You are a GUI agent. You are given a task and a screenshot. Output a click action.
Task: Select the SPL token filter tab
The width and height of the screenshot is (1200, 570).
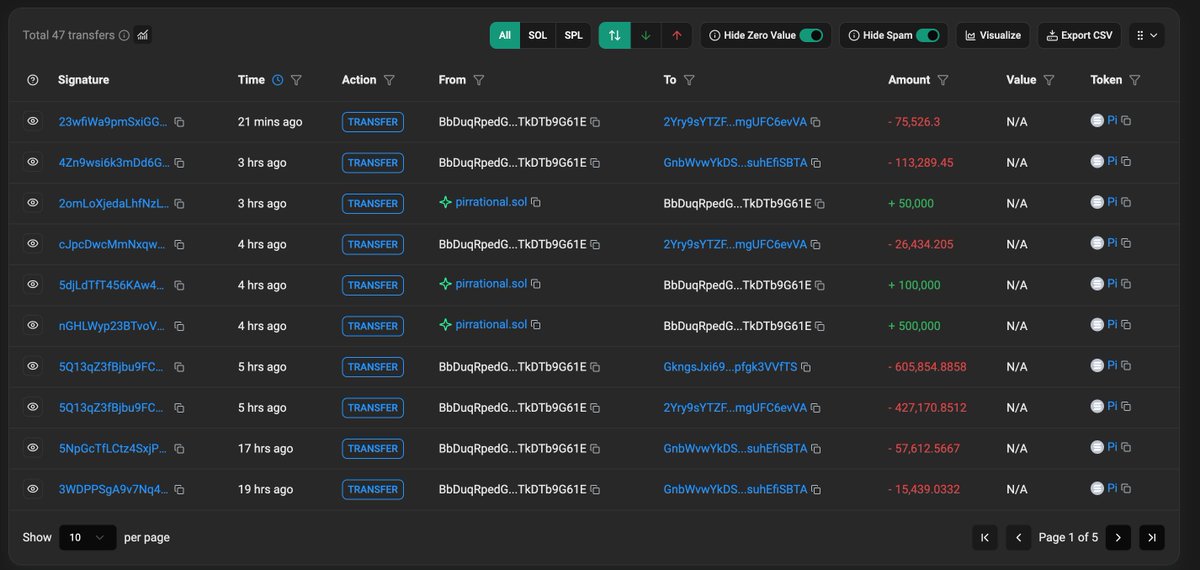point(573,35)
